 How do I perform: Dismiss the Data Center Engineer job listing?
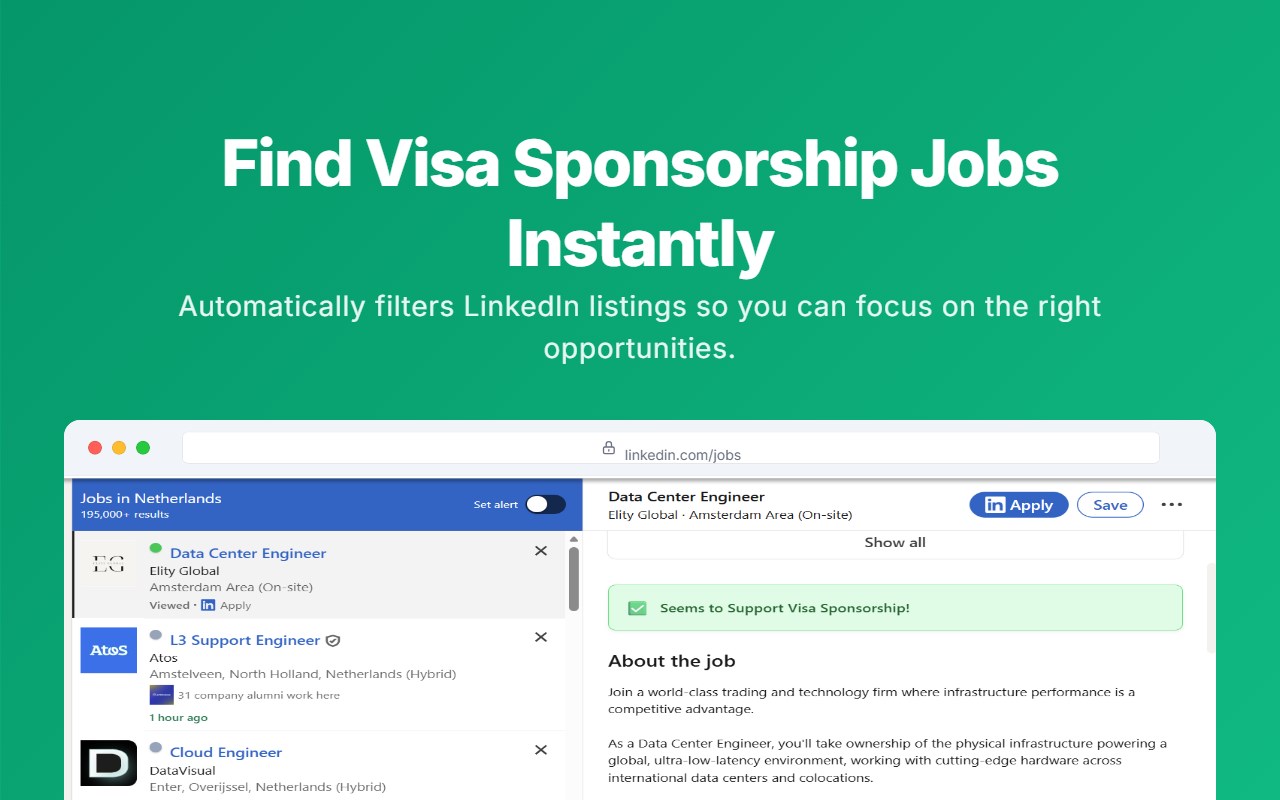(x=541, y=551)
